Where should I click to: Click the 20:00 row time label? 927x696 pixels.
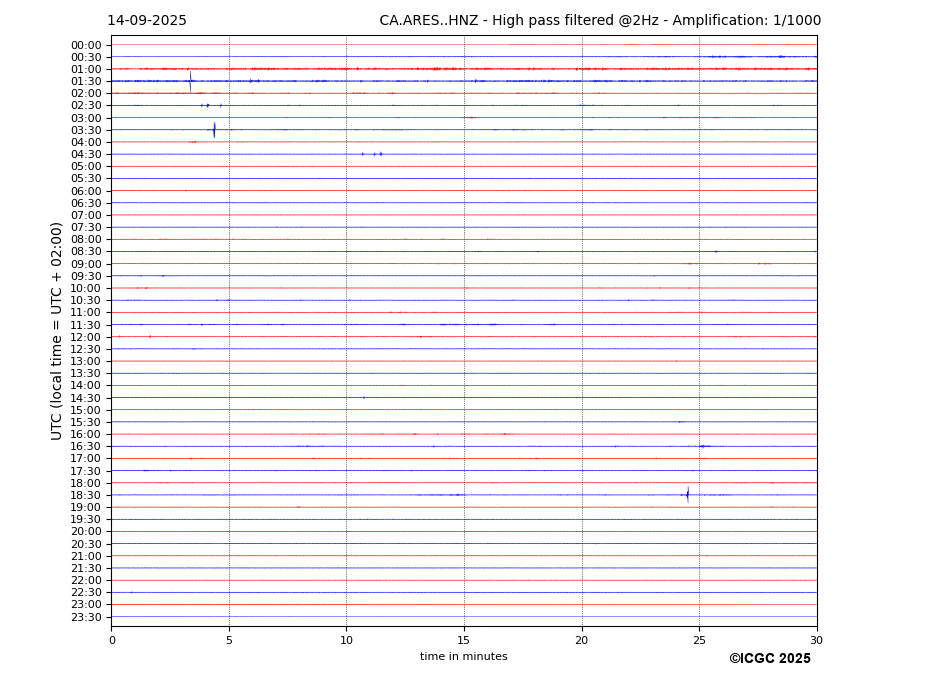coord(86,532)
